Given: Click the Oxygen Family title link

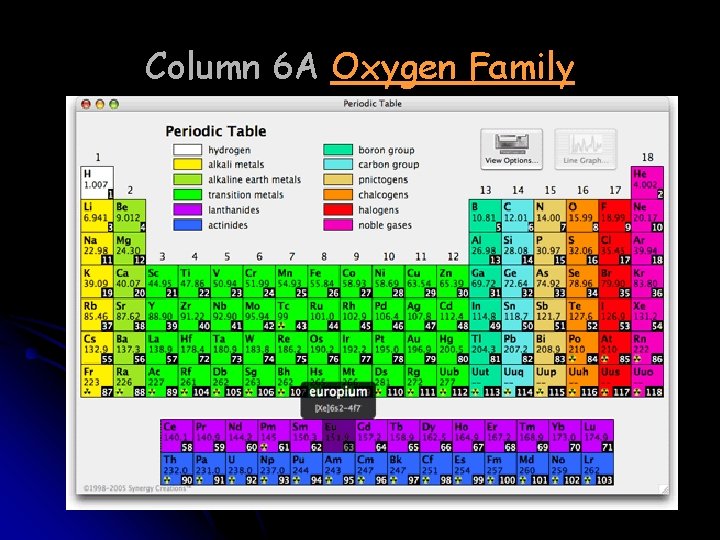Looking at the screenshot, I should [x=452, y=67].
